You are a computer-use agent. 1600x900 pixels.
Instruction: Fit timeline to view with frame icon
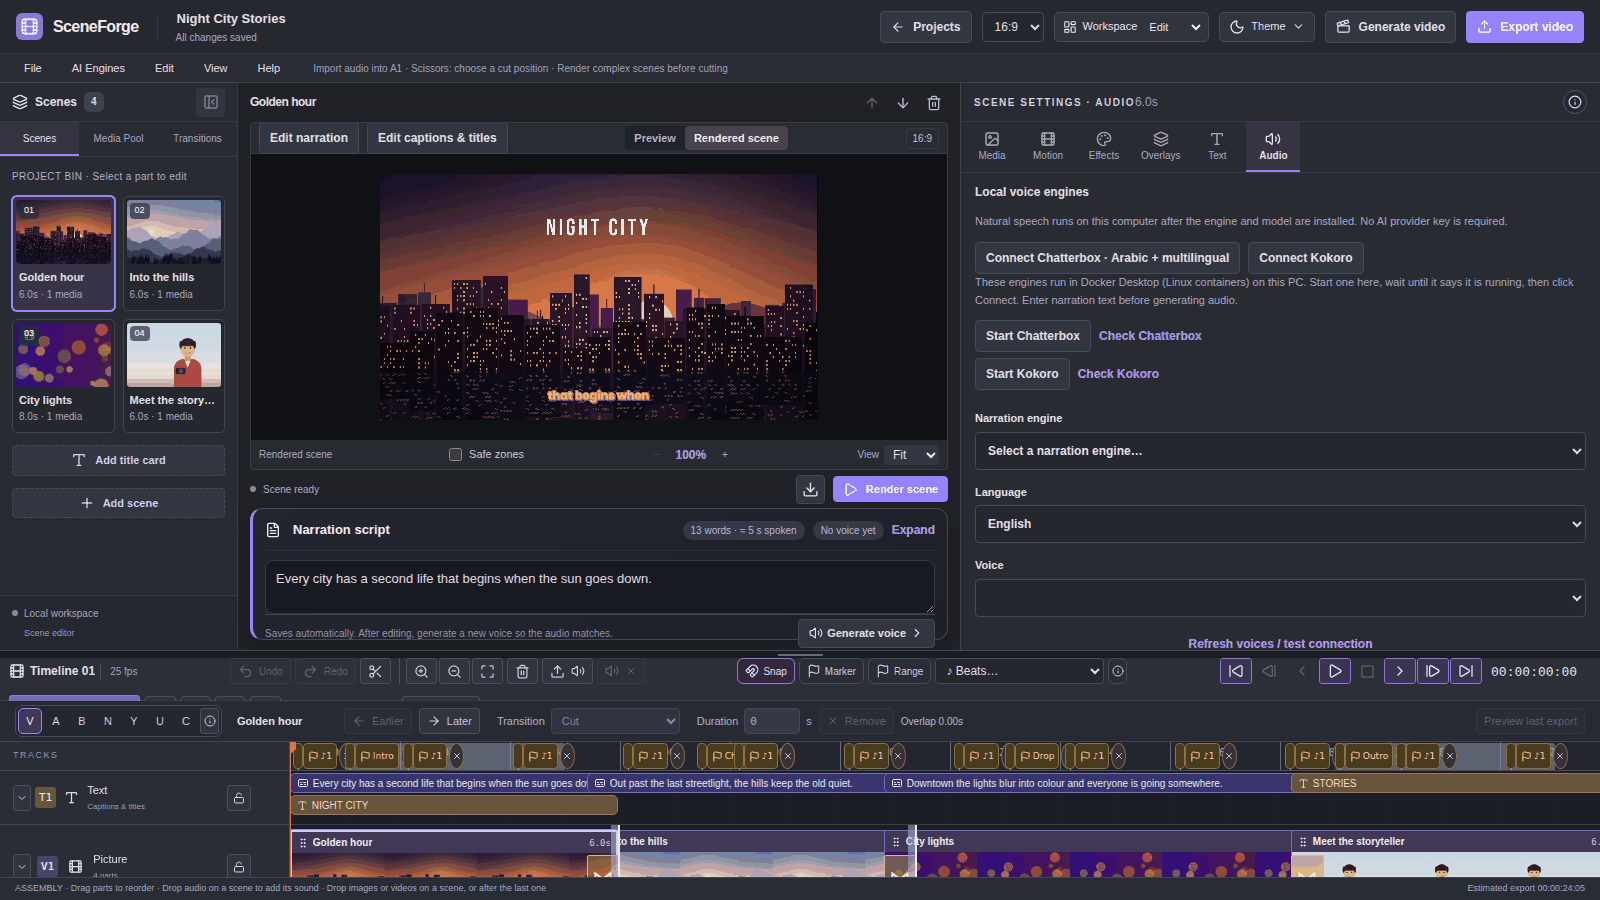click(488, 671)
